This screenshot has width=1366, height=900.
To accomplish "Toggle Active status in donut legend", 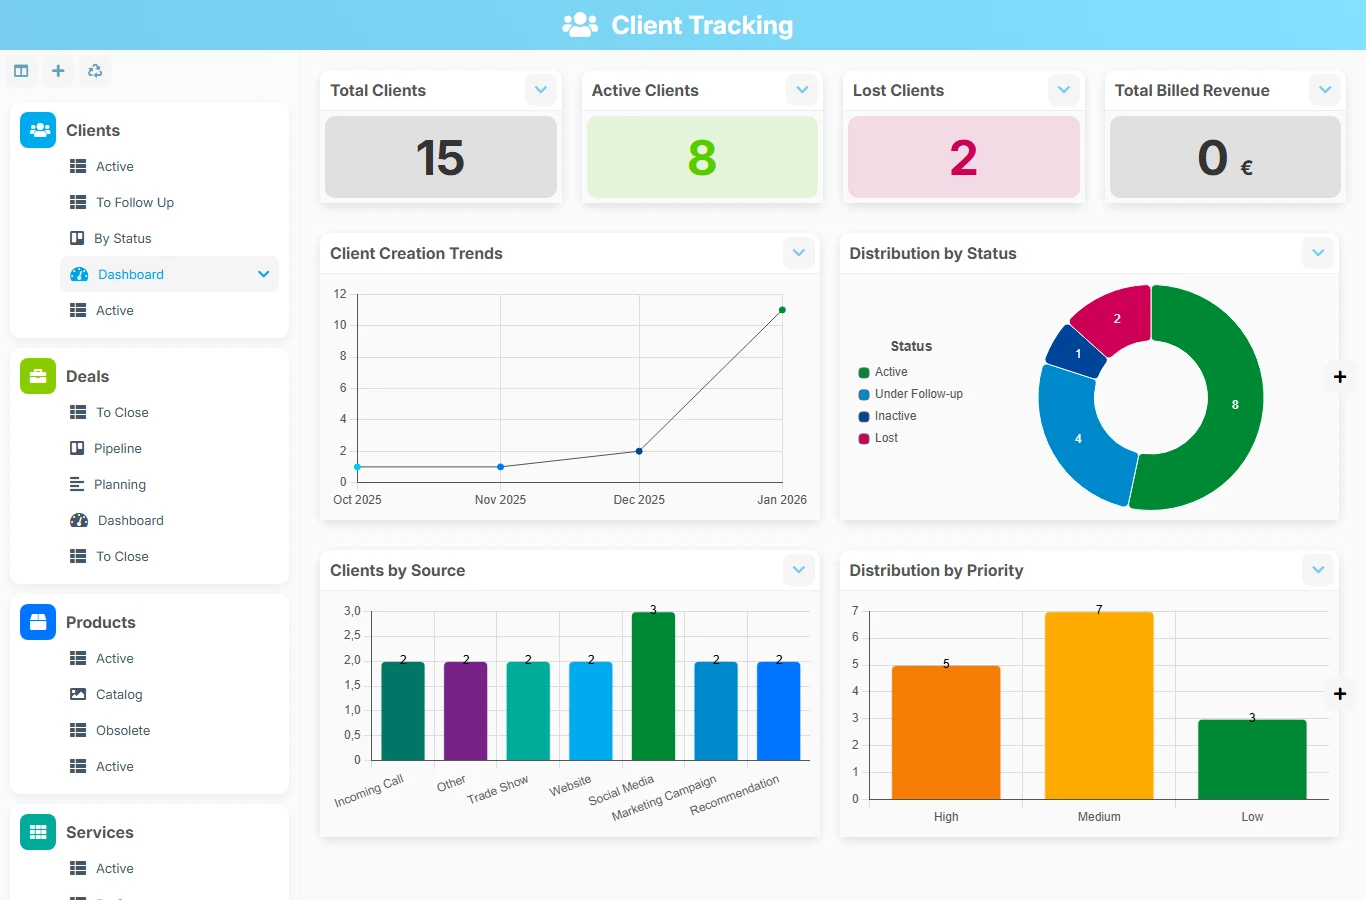I will click(883, 372).
